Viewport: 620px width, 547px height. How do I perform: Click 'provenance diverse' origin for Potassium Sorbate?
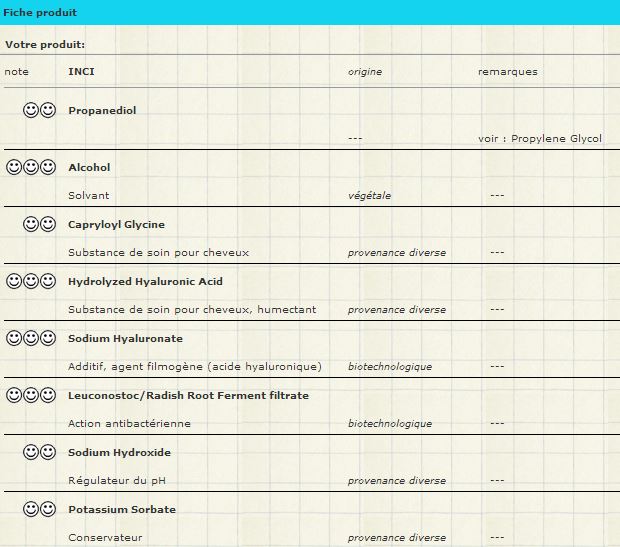(x=397, y=538)
